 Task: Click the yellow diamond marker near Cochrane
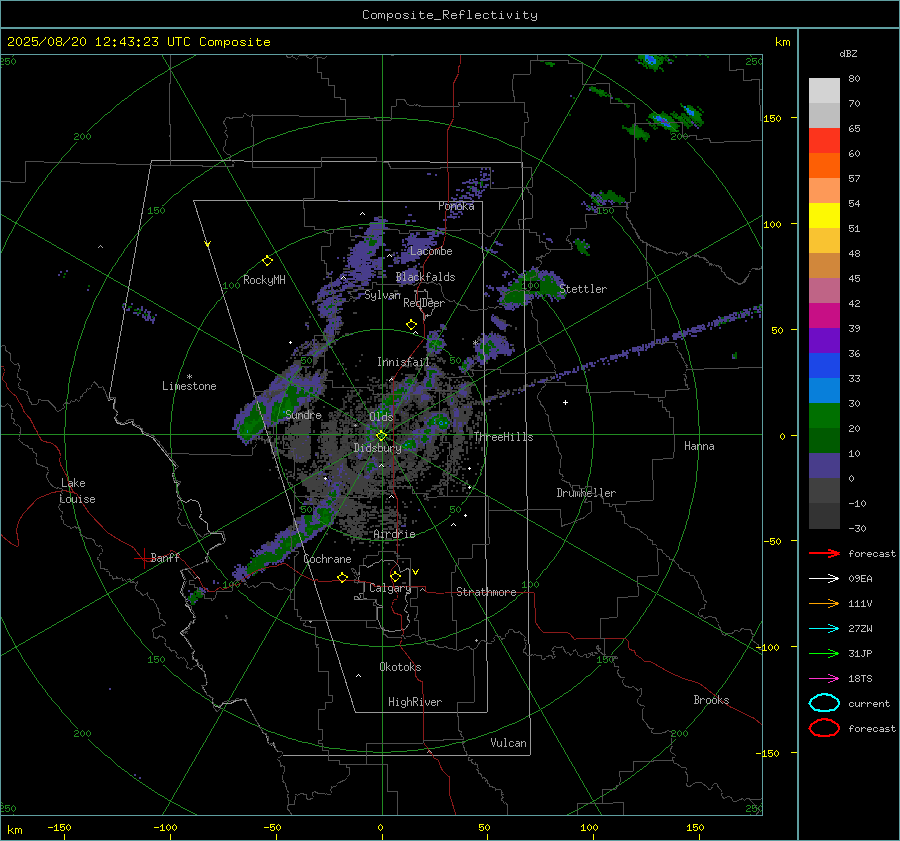coord(343,577)
